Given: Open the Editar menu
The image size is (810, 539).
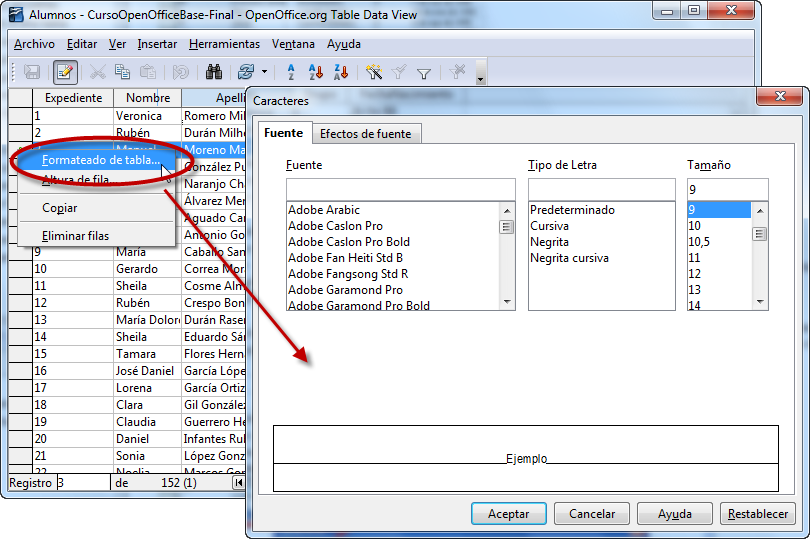Looking at the screenshot, I should pyautogui.click(x=82, y=44).
